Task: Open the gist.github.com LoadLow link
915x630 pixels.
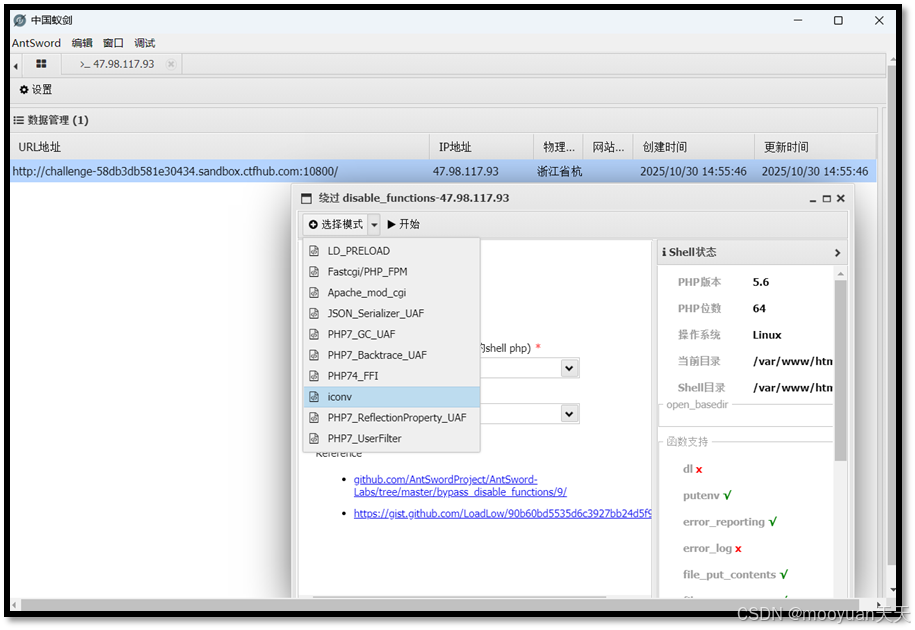Action: point(502,513)
